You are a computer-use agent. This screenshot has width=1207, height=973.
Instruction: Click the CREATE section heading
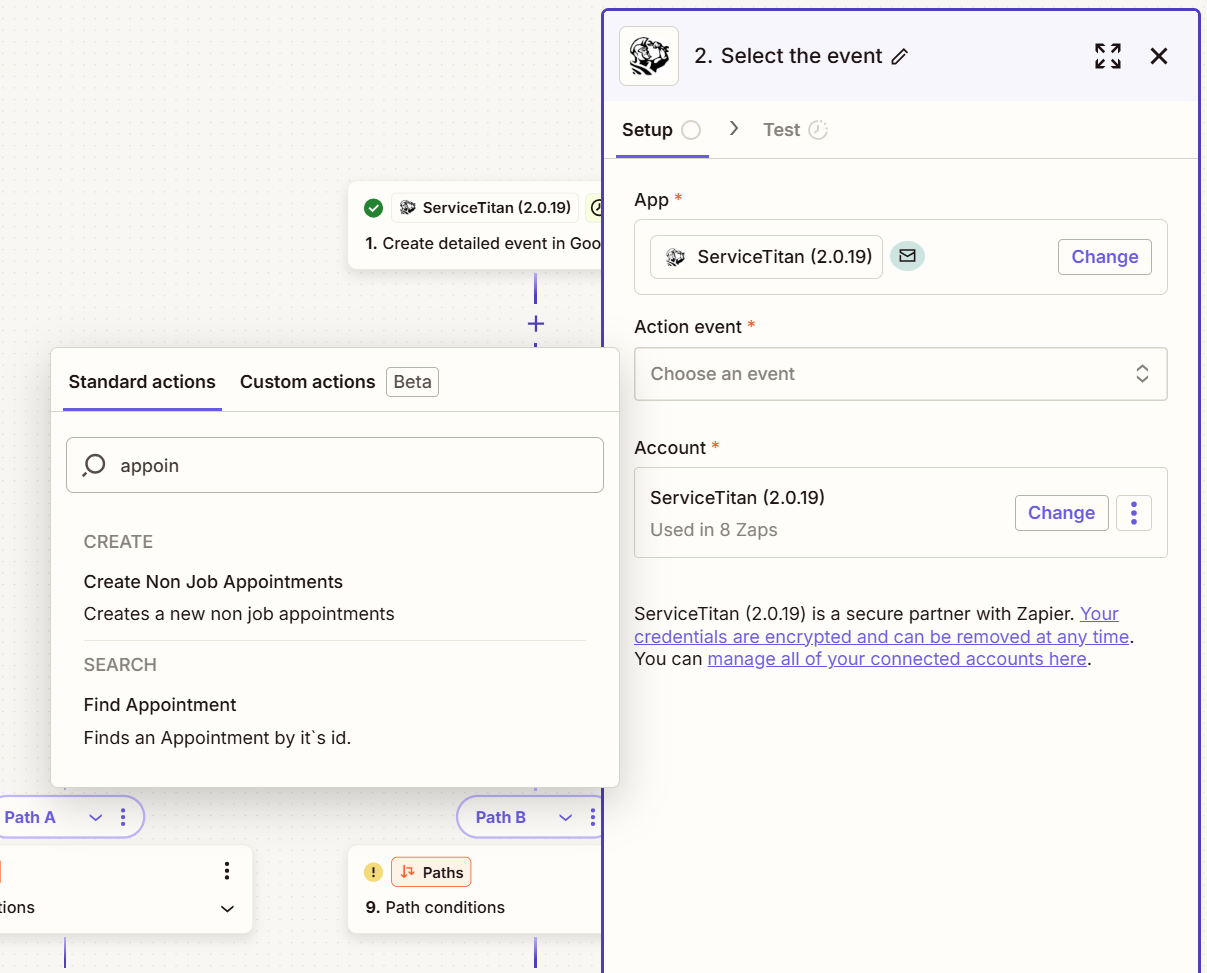pos(118,542)
